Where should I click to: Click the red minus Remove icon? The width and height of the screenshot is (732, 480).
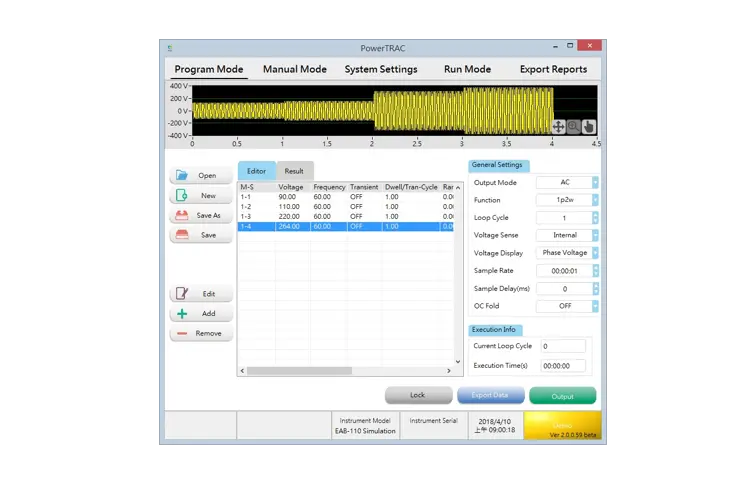tap(182, 333)
